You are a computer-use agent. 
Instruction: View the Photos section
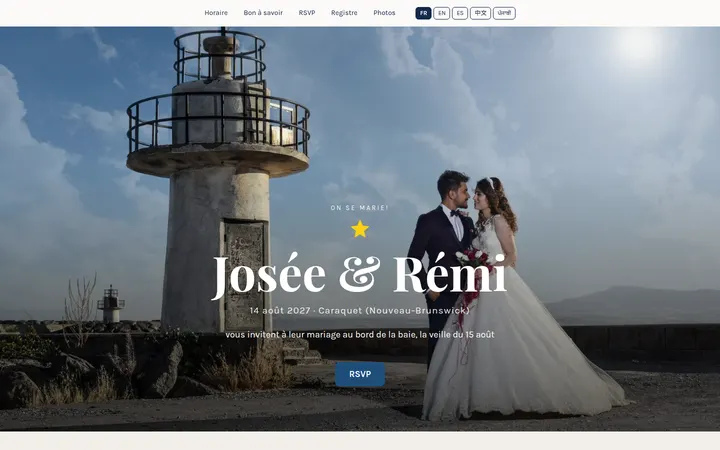[384, 13]
